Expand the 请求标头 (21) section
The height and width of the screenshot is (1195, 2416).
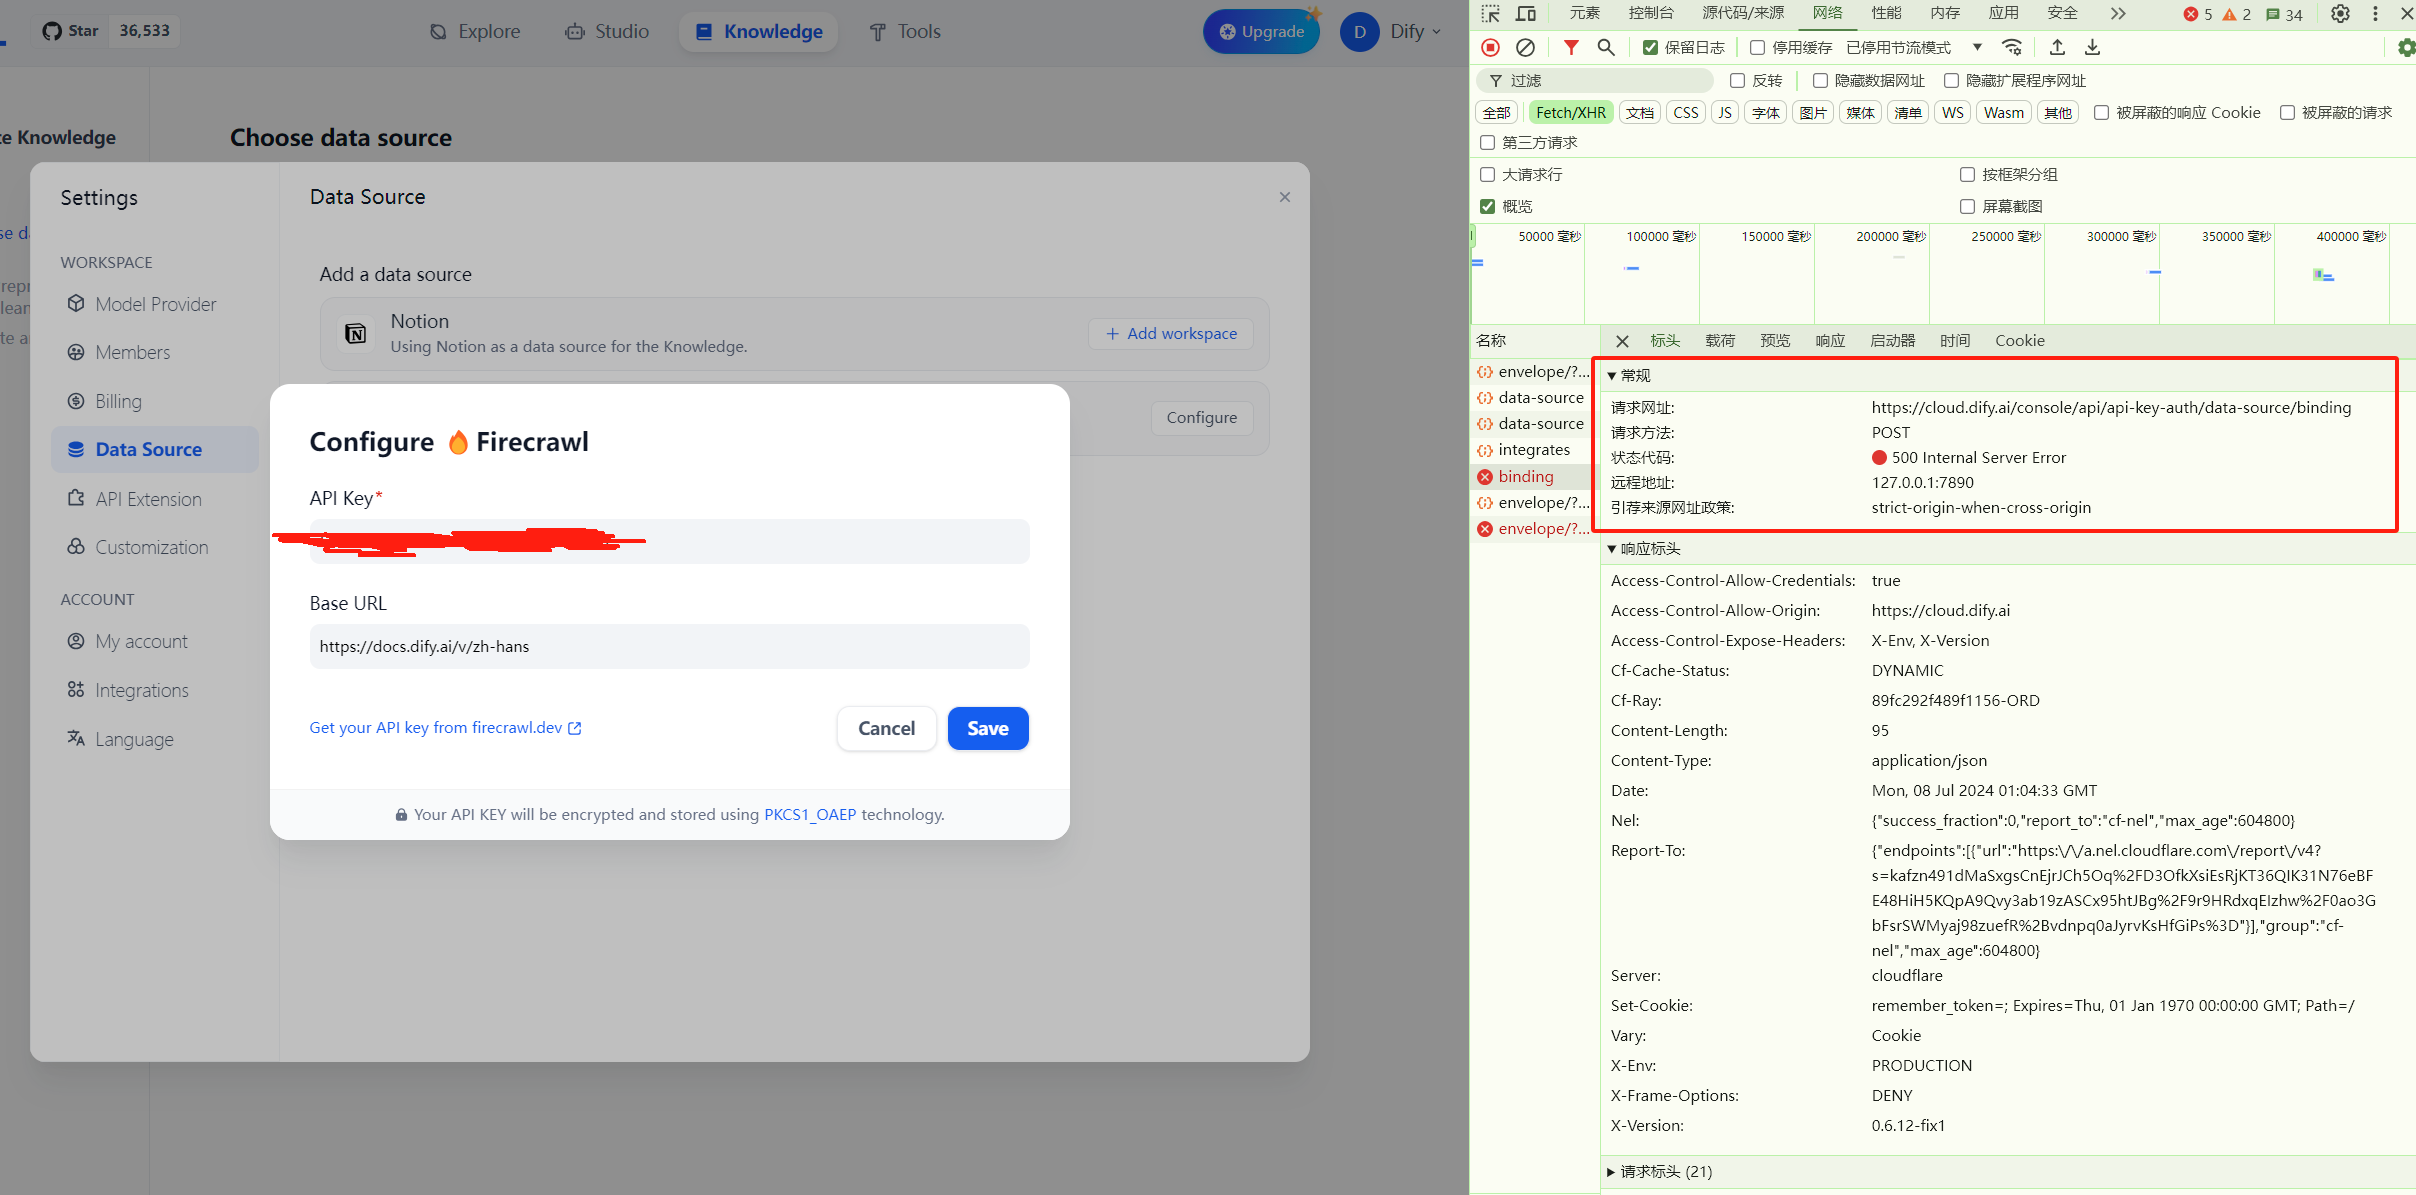1611,1171
